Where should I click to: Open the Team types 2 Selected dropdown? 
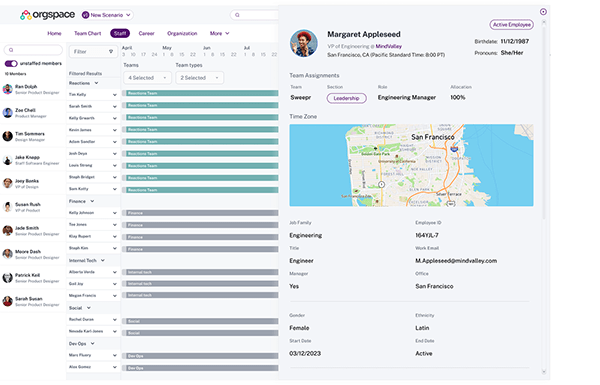tap(199, 78)
